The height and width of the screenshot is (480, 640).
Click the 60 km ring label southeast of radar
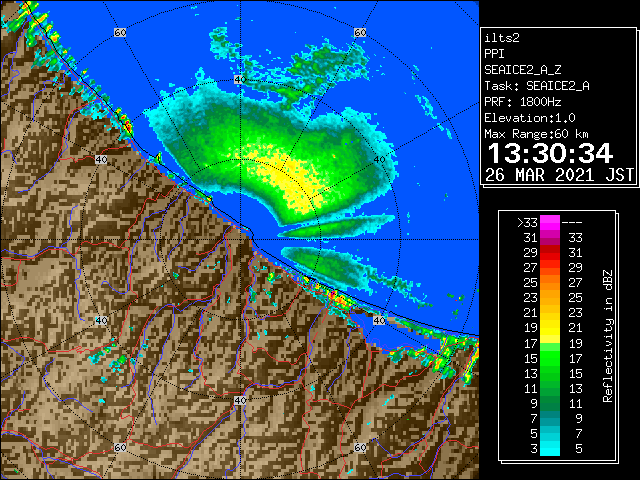point(360,447)
